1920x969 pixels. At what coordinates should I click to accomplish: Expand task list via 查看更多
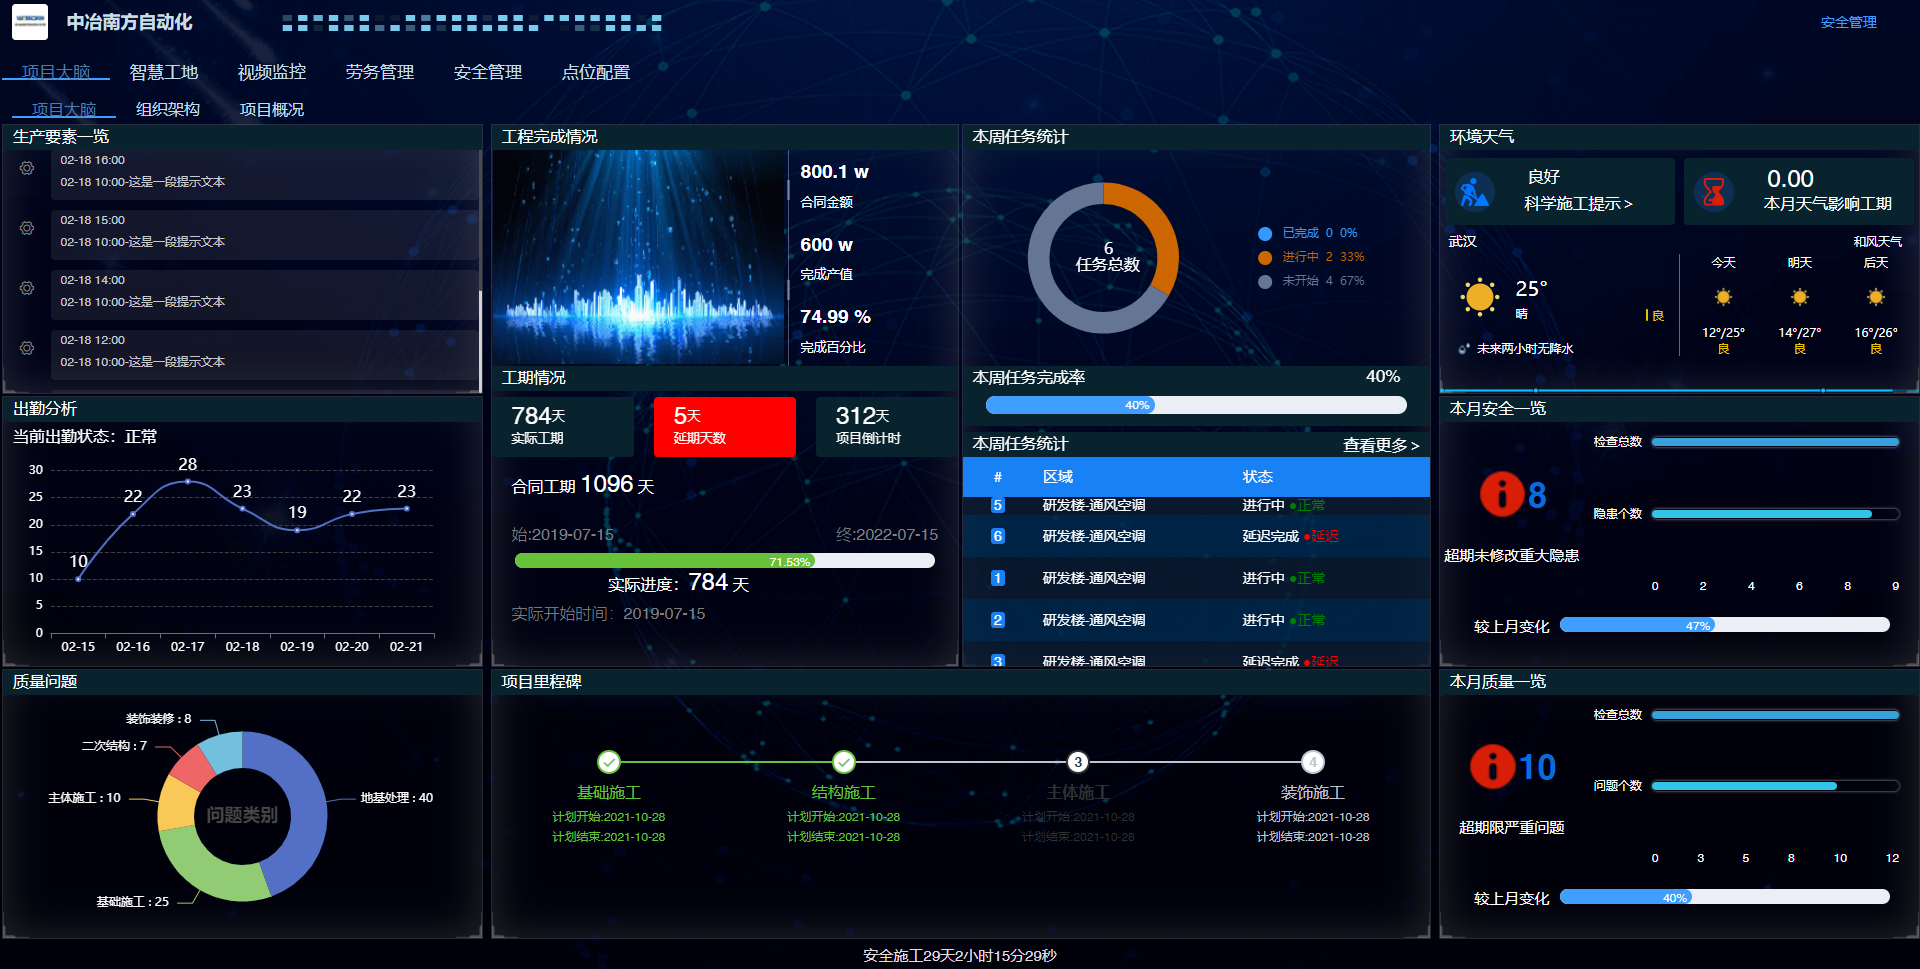(1380, 445)
